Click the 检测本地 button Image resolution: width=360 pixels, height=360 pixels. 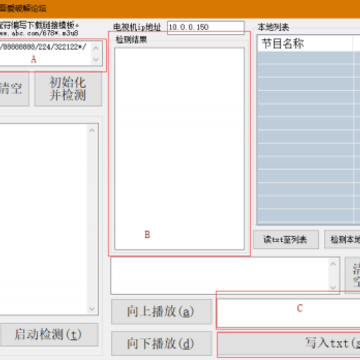[x=342, y=239]
